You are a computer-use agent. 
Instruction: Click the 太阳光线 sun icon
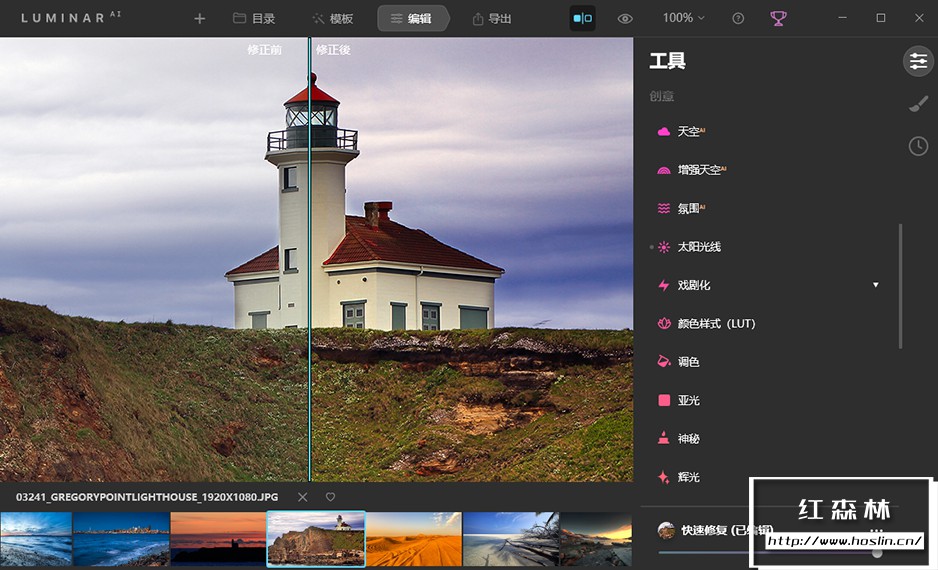(663, 247)
